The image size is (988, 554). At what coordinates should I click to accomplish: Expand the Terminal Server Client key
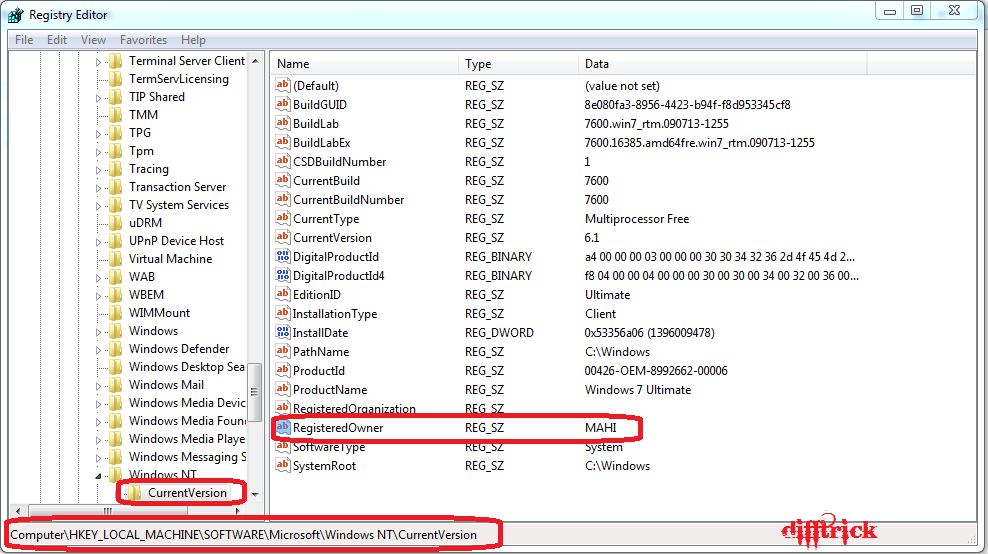click(x=98, y=62)
